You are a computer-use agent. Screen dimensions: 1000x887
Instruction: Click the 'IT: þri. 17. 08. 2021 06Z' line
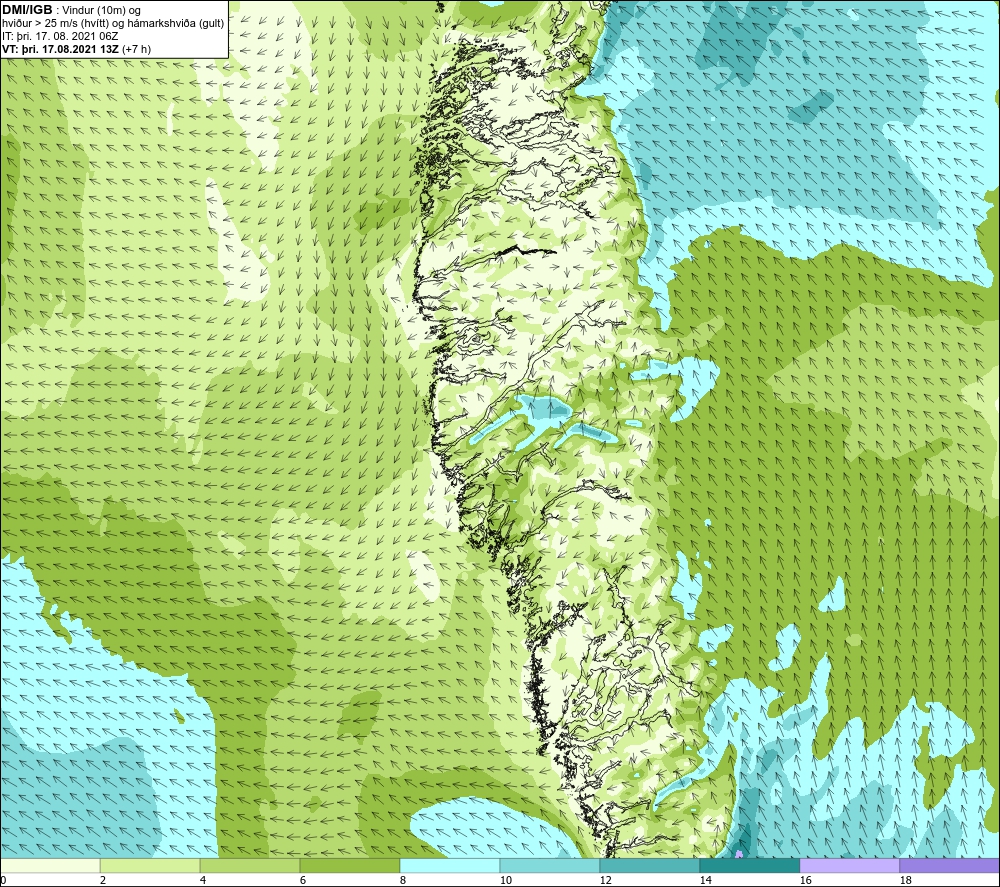(60, 36)
